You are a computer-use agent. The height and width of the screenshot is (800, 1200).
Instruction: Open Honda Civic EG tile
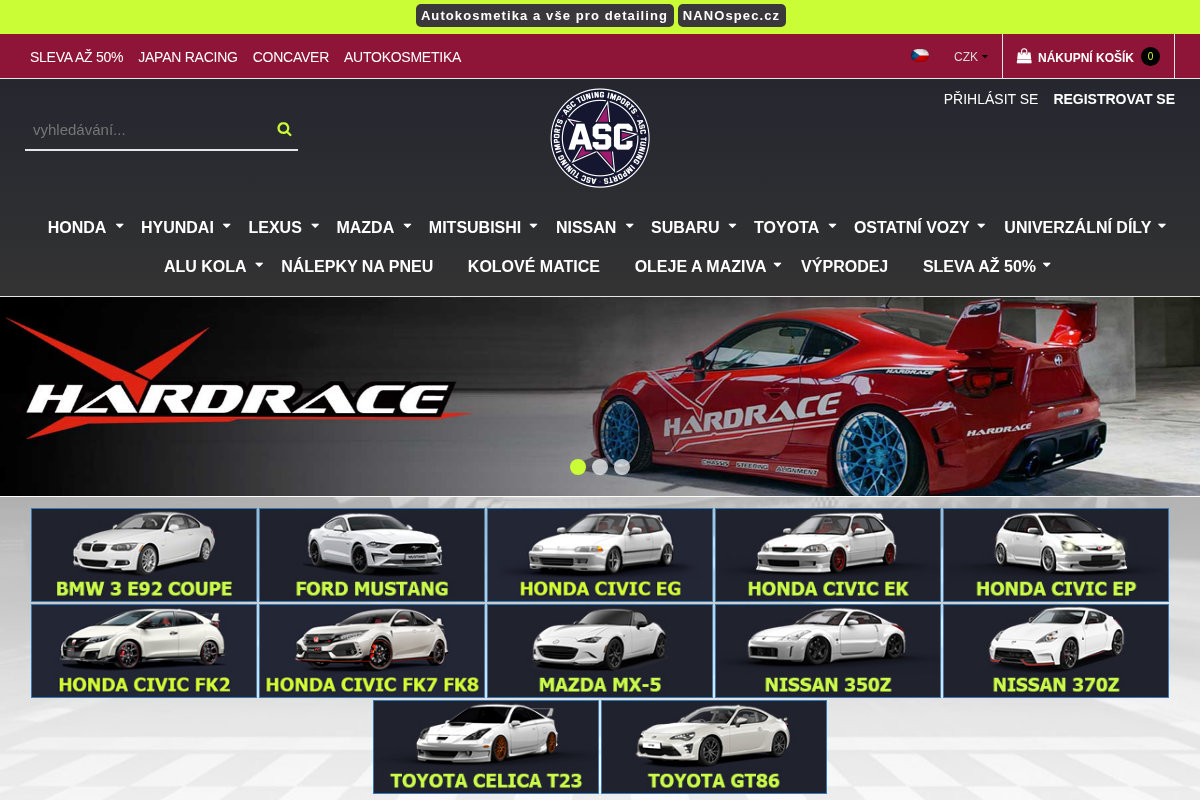tap(600, 555)
